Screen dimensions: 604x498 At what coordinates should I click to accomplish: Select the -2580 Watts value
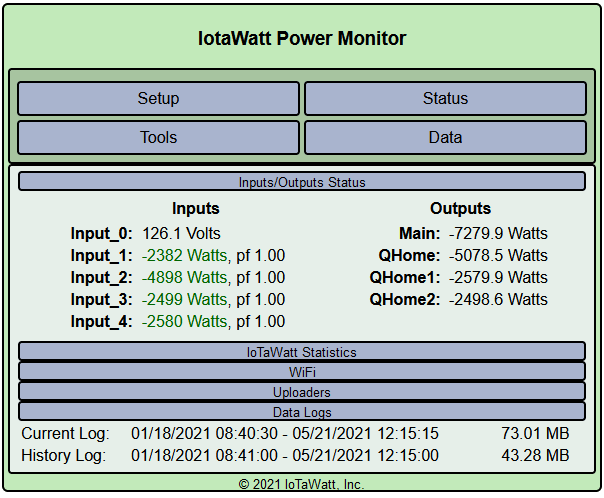[x=185, y=321]
